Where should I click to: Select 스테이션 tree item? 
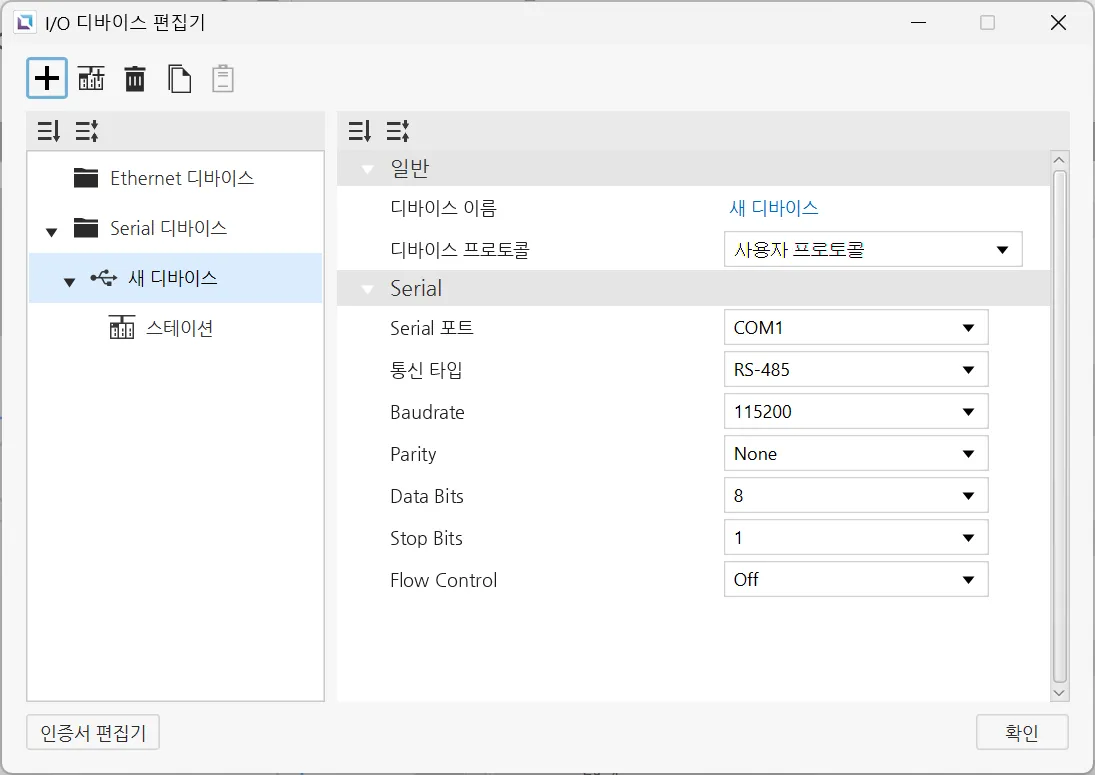coord(179,328)
